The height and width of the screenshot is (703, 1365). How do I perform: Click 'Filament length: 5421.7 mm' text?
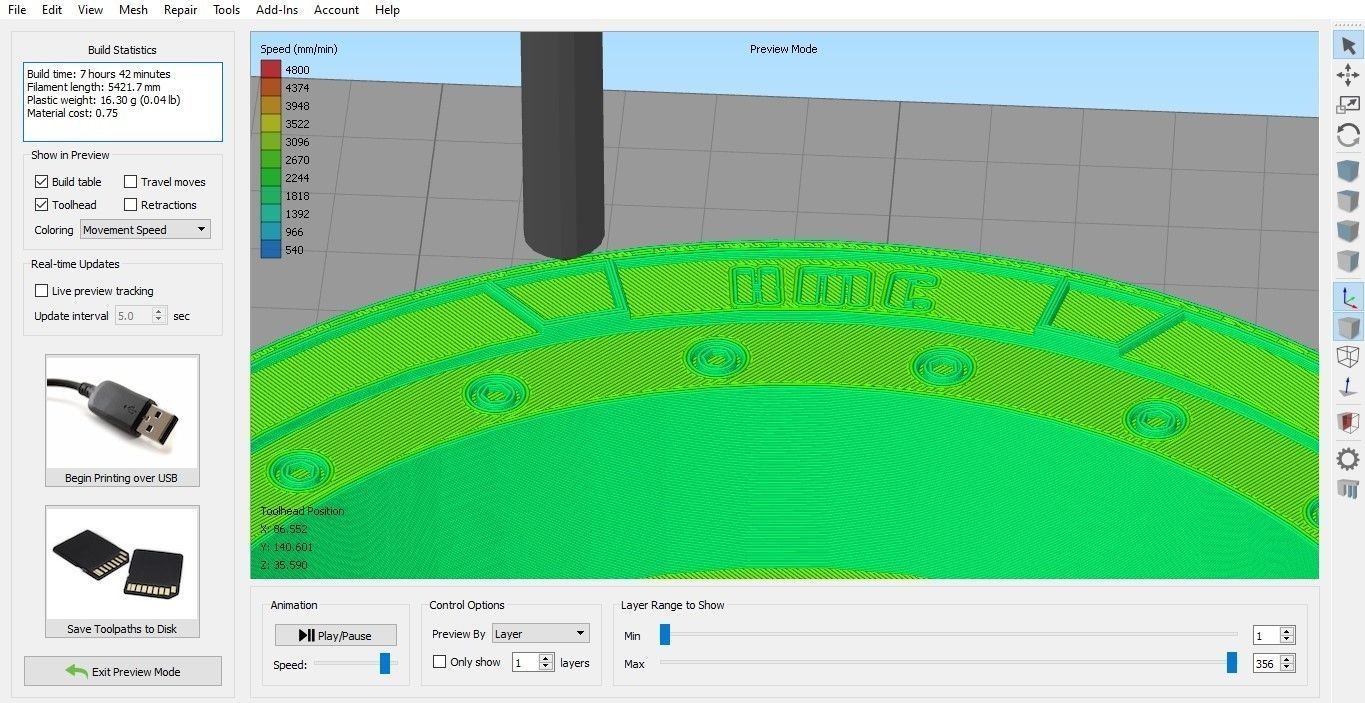pyautogui.click(x=94, y=87)
